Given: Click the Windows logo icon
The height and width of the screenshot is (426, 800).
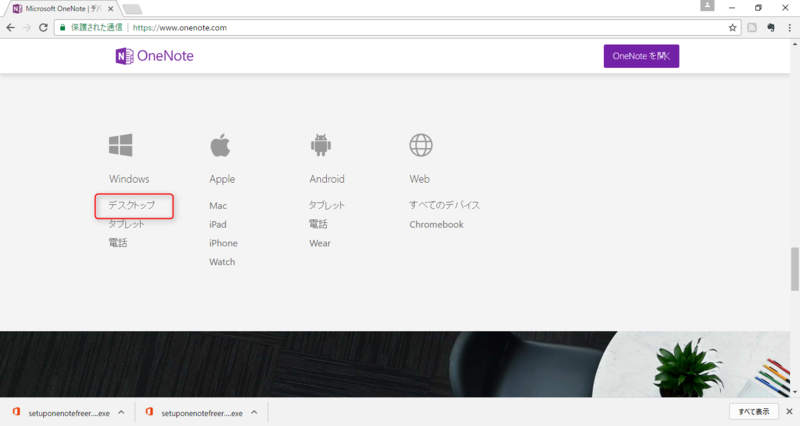Looking at the screenshot, I should pos(120,145).
